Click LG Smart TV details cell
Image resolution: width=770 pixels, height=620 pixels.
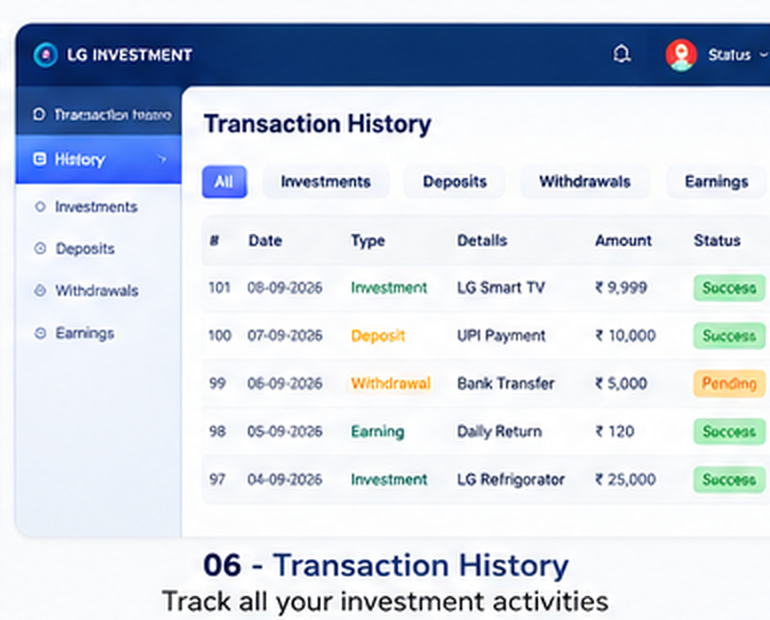coord(501,287)
